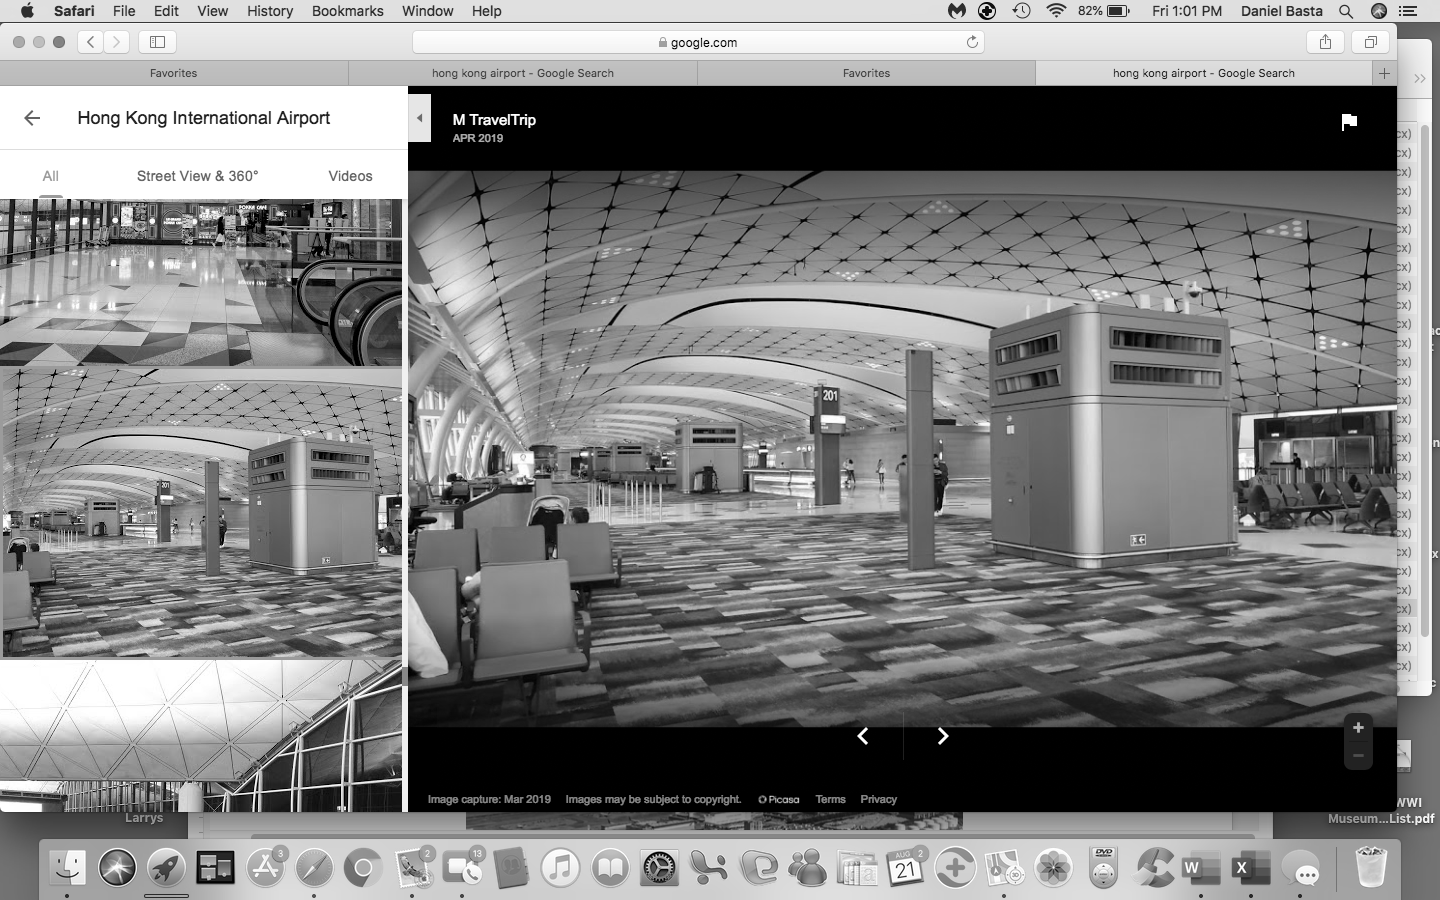Open the Privacy link
The width and height of the screenshot is (1440, 900).
(x=878, y=799)
